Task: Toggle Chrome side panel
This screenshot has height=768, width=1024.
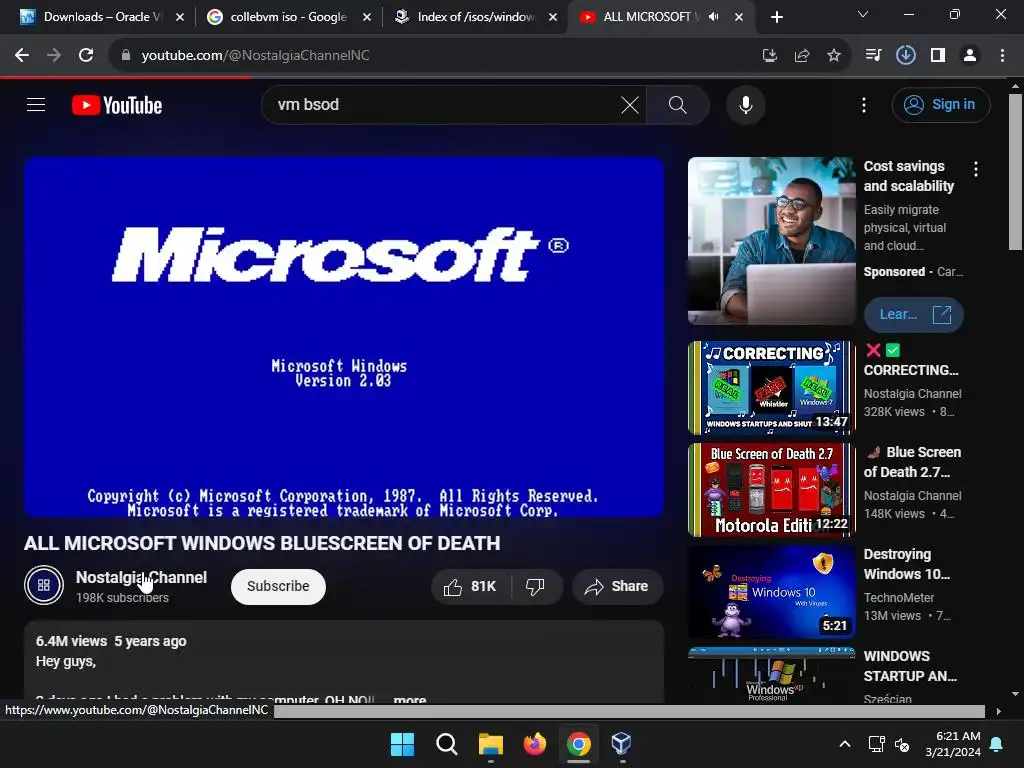Action: [938, 56]
